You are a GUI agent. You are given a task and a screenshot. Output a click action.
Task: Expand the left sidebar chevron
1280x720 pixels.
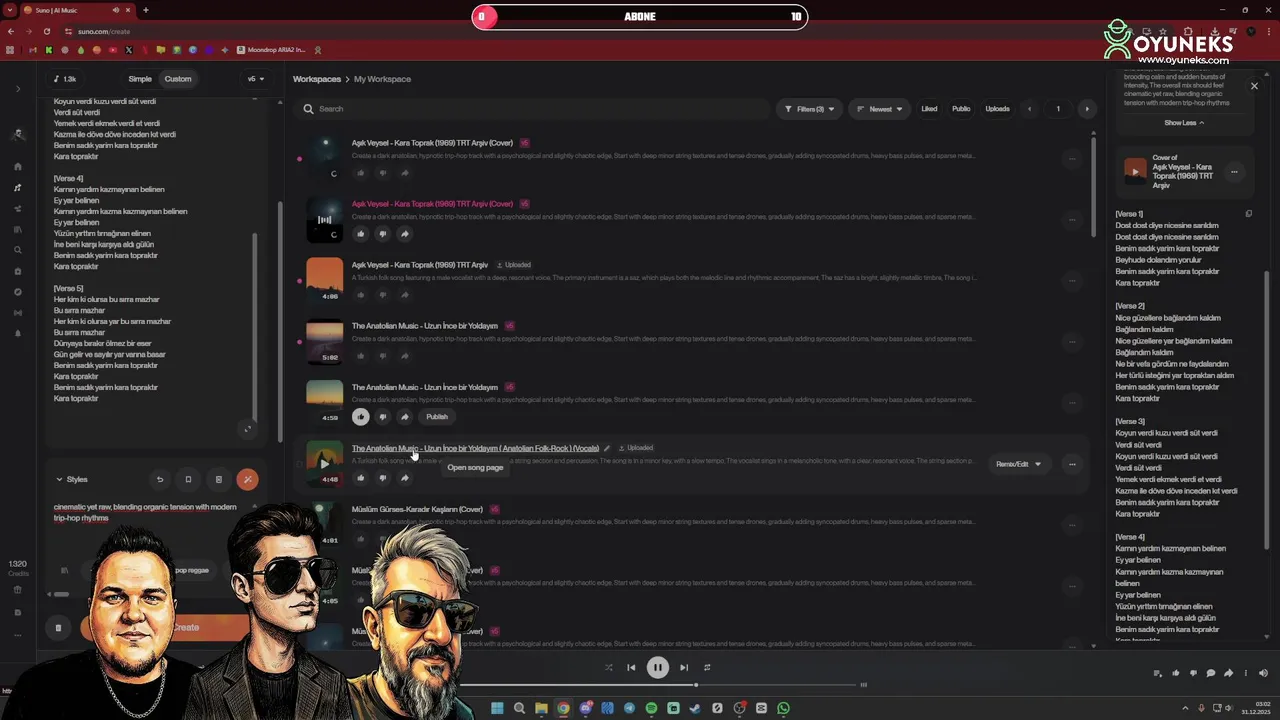tap(18, 89)
